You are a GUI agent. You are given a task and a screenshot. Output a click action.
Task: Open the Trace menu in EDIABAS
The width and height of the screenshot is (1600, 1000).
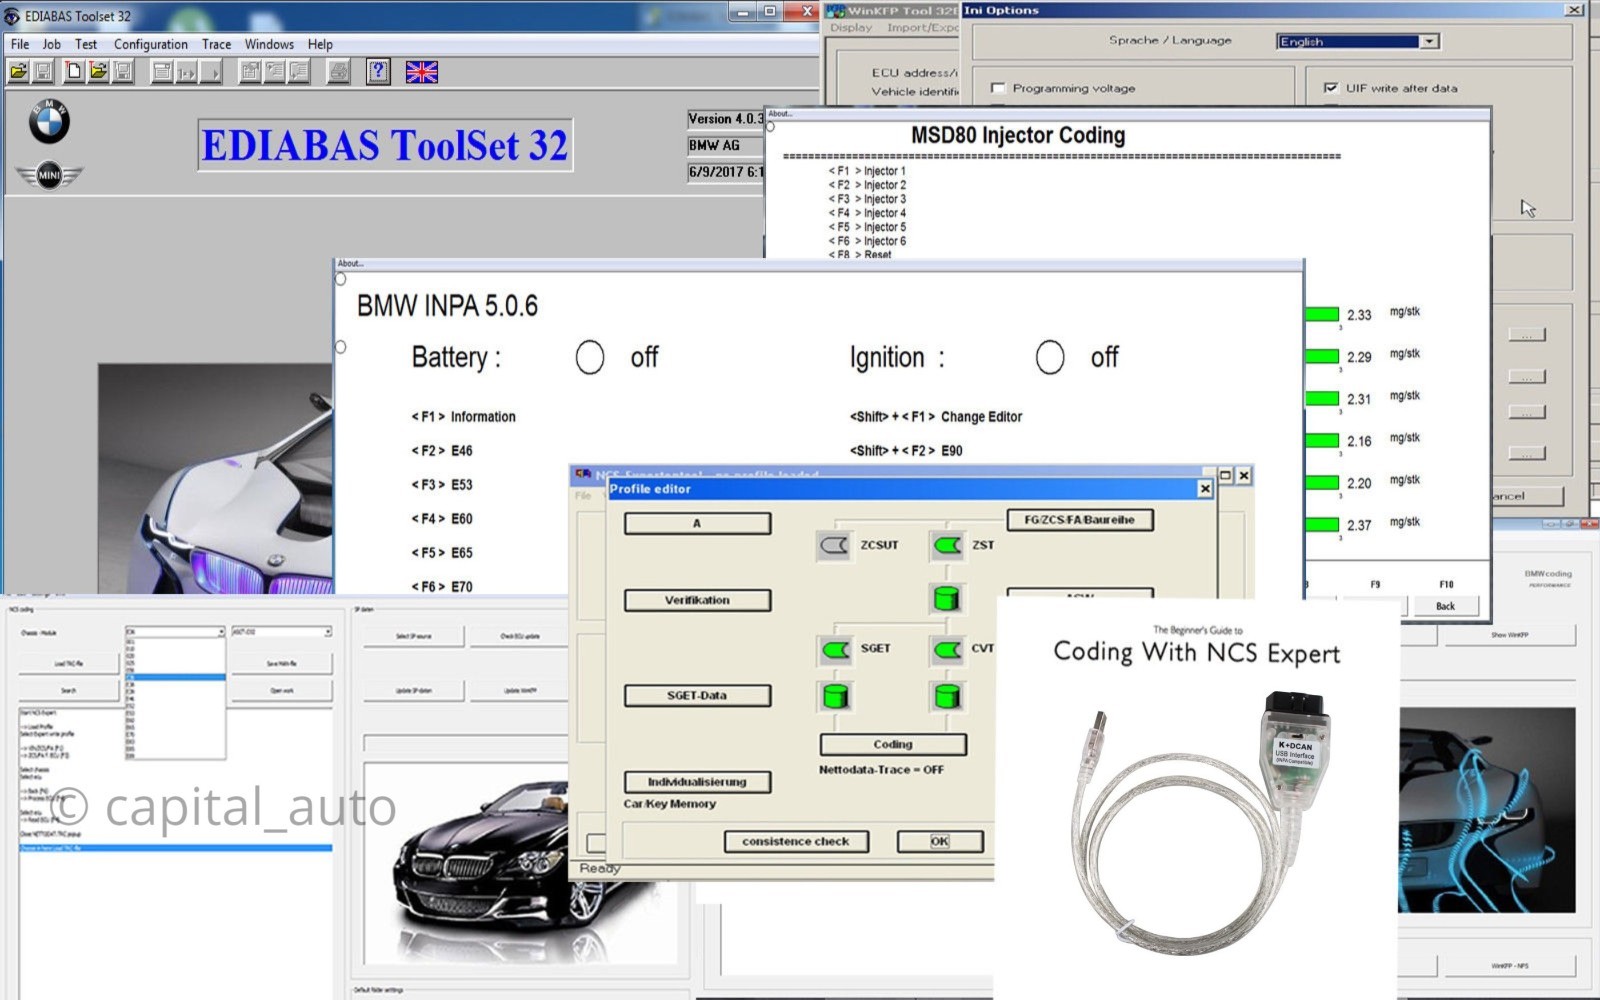[216, 44]
